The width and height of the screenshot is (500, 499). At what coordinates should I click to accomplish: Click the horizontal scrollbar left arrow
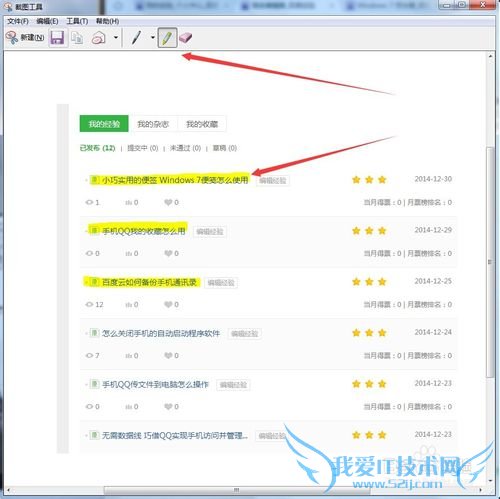click(x=8, y=490)
